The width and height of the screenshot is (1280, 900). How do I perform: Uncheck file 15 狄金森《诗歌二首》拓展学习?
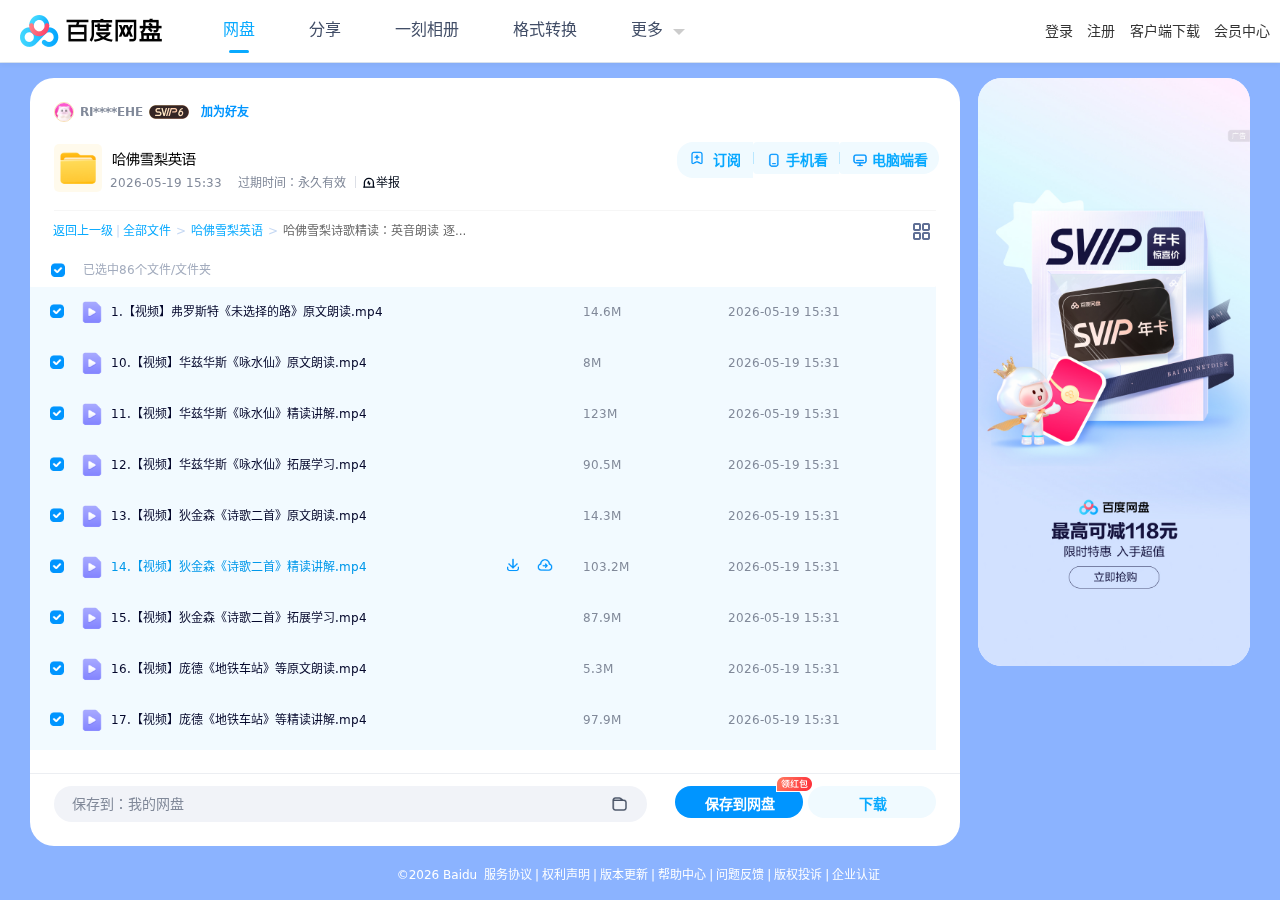coord(57,617)
